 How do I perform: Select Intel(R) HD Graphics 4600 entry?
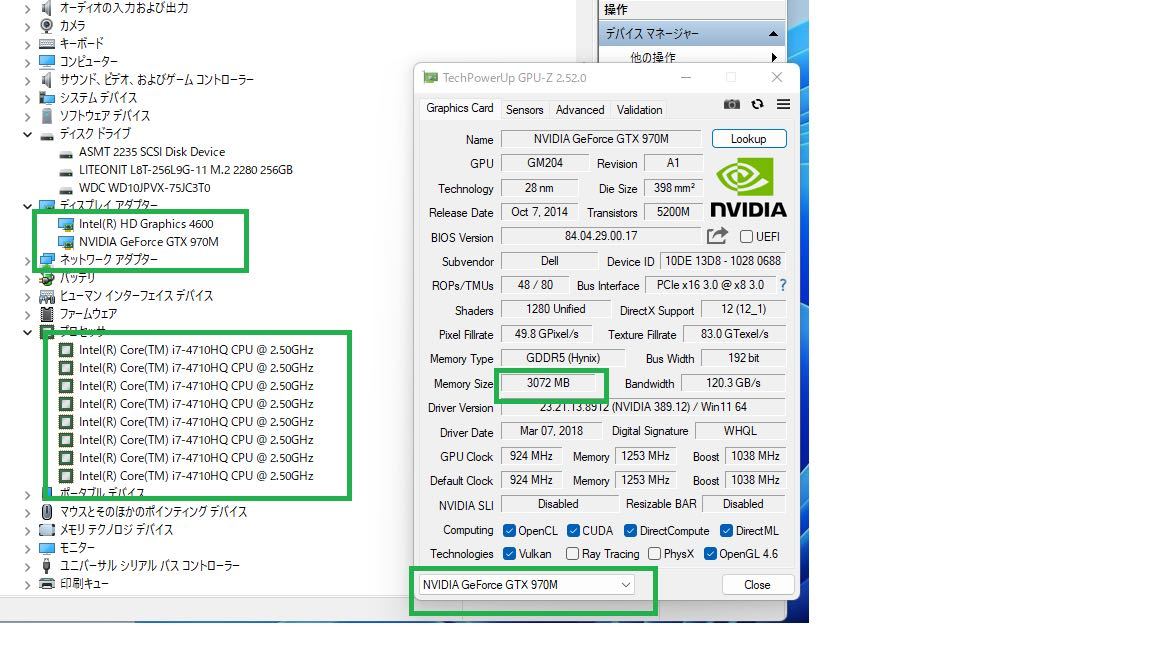point(146,224)
